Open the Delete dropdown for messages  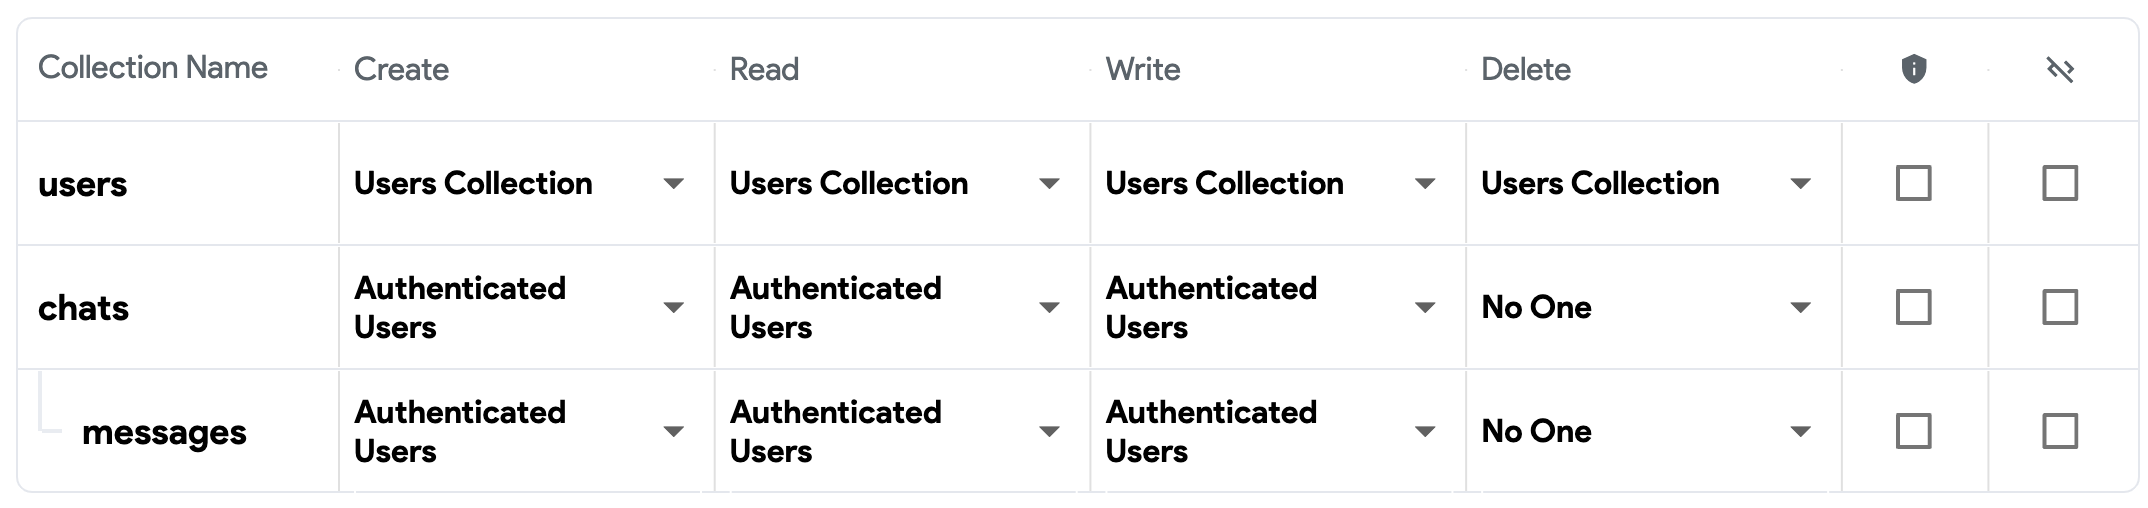point(1647,431)
